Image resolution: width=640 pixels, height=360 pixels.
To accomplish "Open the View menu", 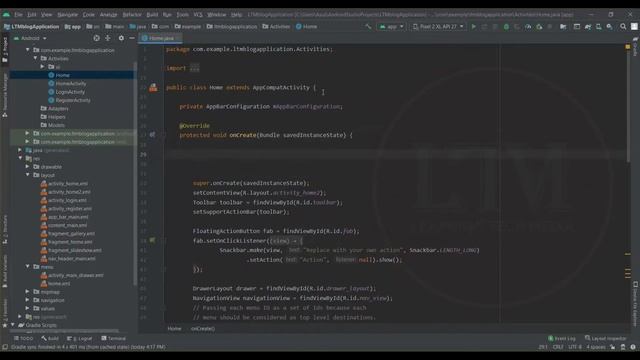I will (x=47, y=14).
